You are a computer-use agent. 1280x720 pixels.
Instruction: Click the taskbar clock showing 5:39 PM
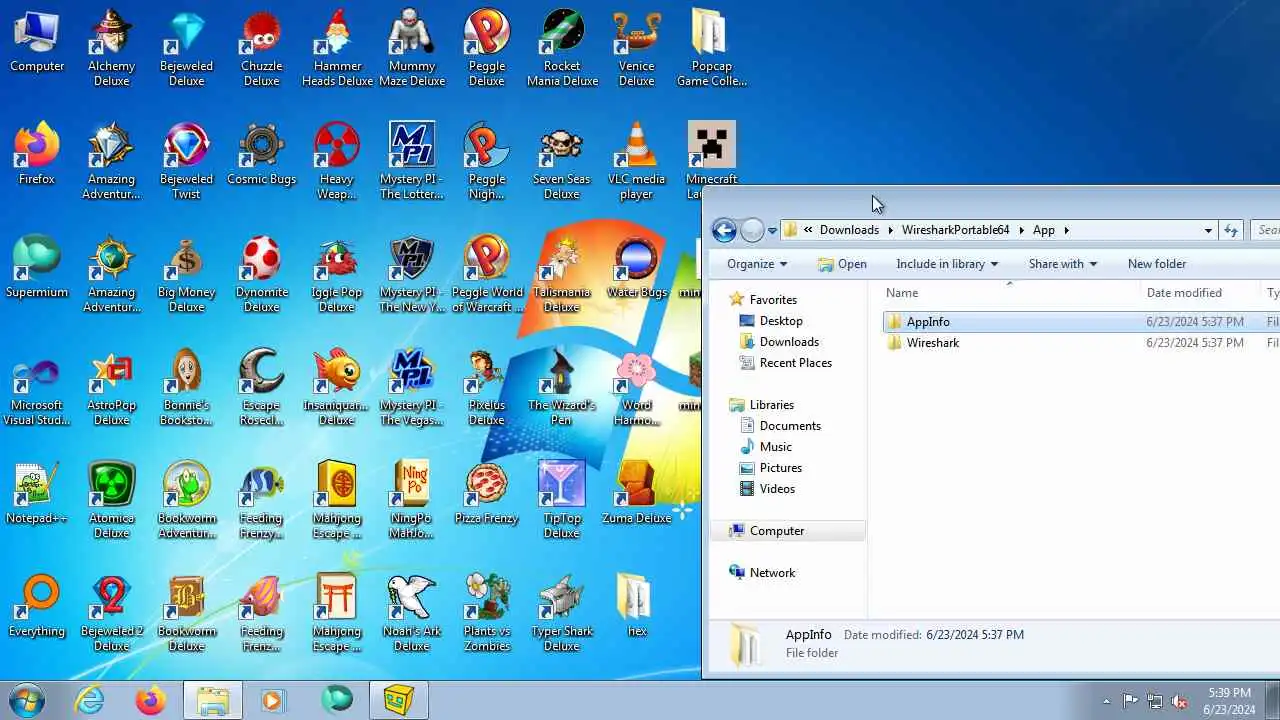(1229, 701)
